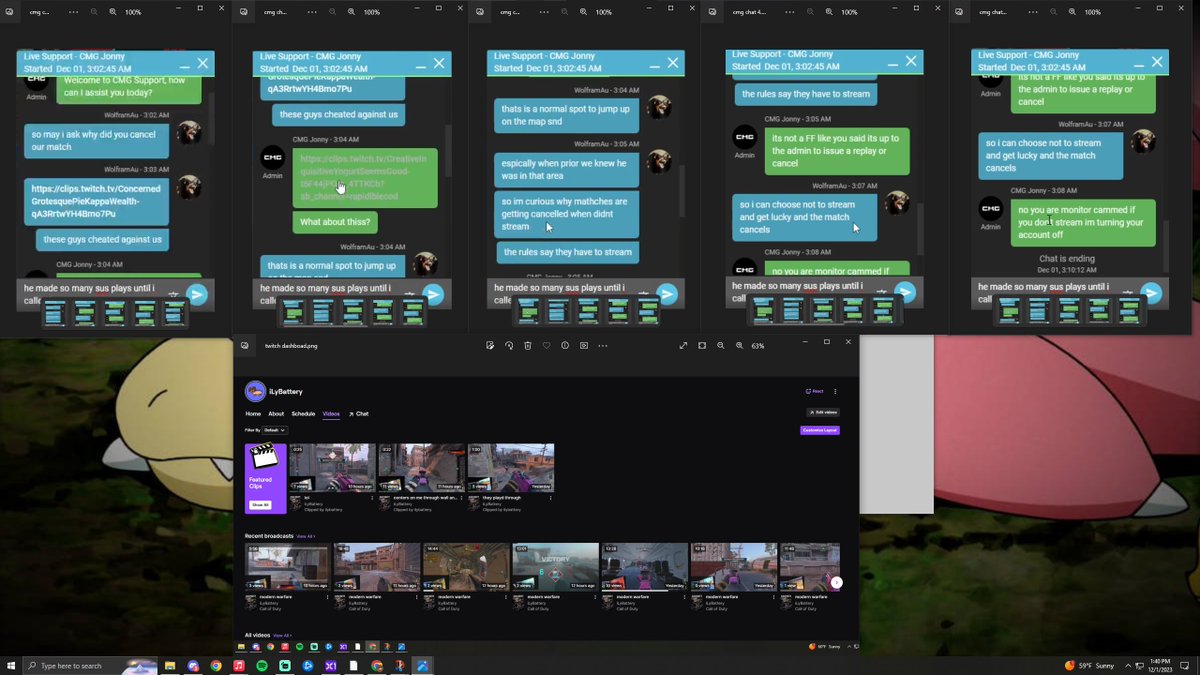This screenshot has width=1200, height=675.
Task: Open file info for twitch dashboard.png
Action: [565, 345]
